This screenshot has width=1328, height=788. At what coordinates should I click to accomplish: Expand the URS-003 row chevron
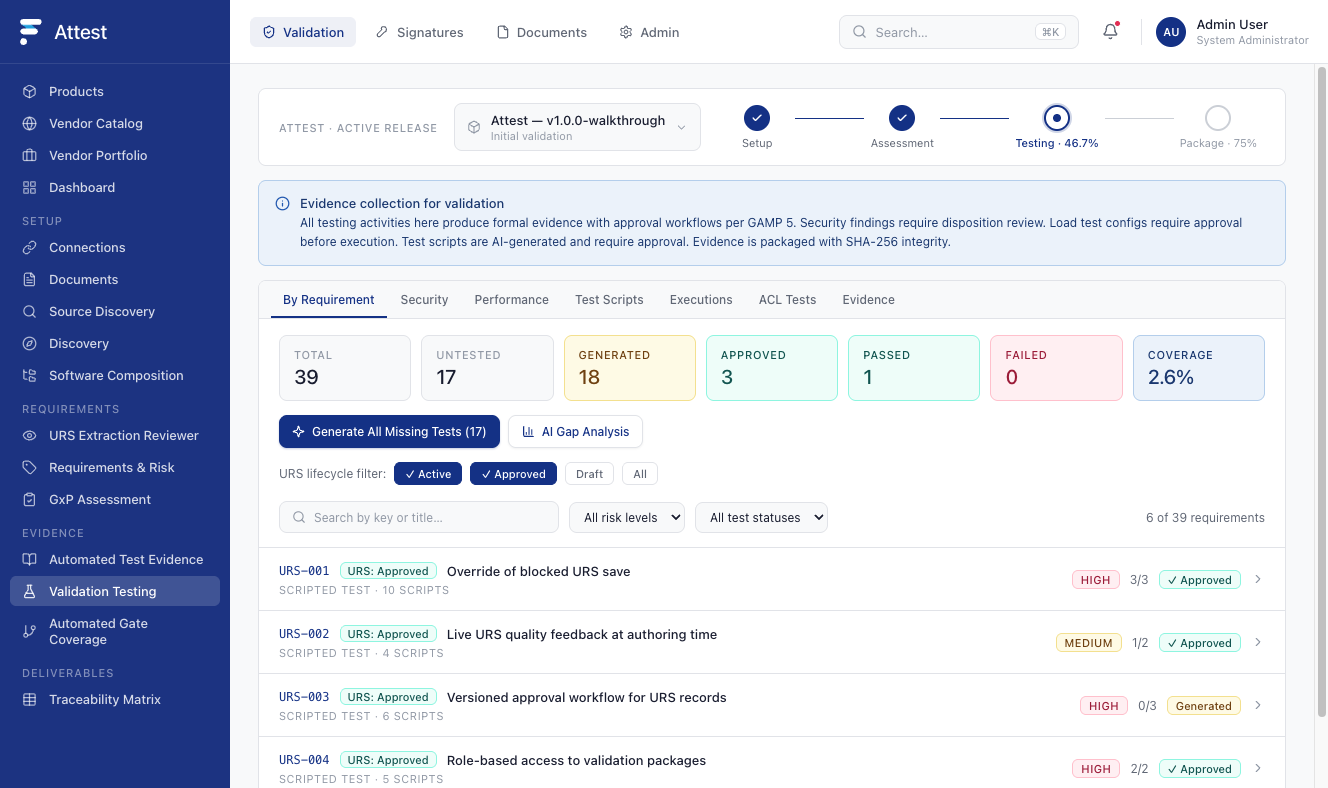[1258, 705]
